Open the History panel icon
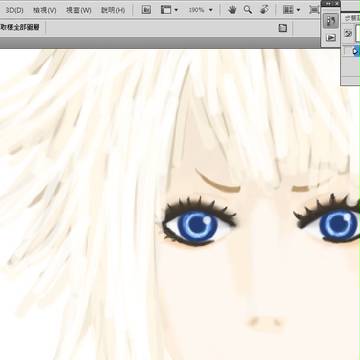Image resolution: width=360 pixels, height=360 pixels. tap(331, 21)
